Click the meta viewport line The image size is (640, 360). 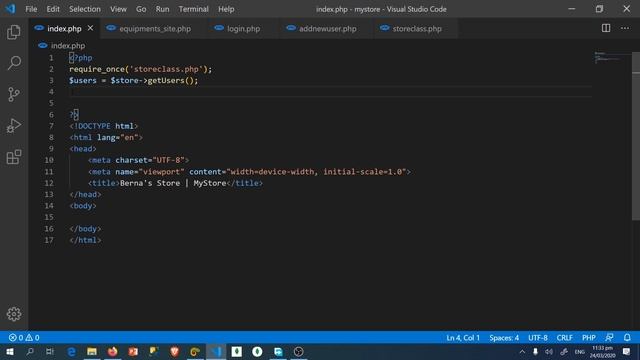pyautogui.click(x=249, y=171)
